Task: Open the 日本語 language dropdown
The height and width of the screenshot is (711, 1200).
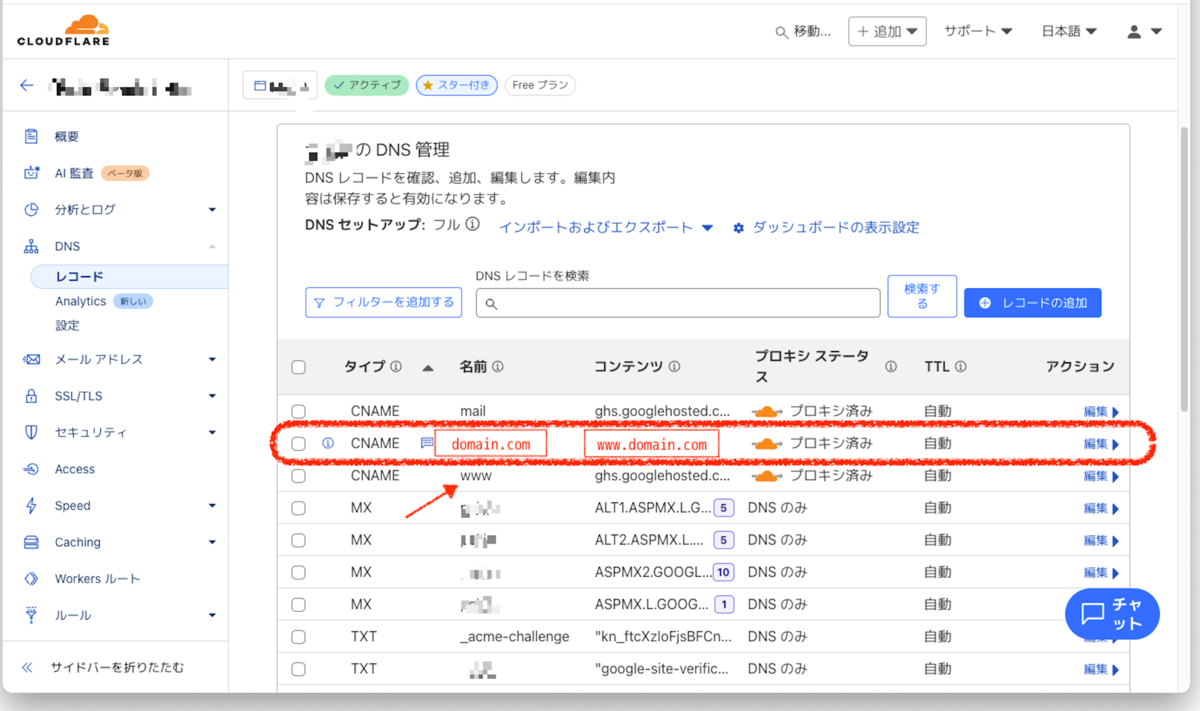Action: click(x=1069, y=32)
